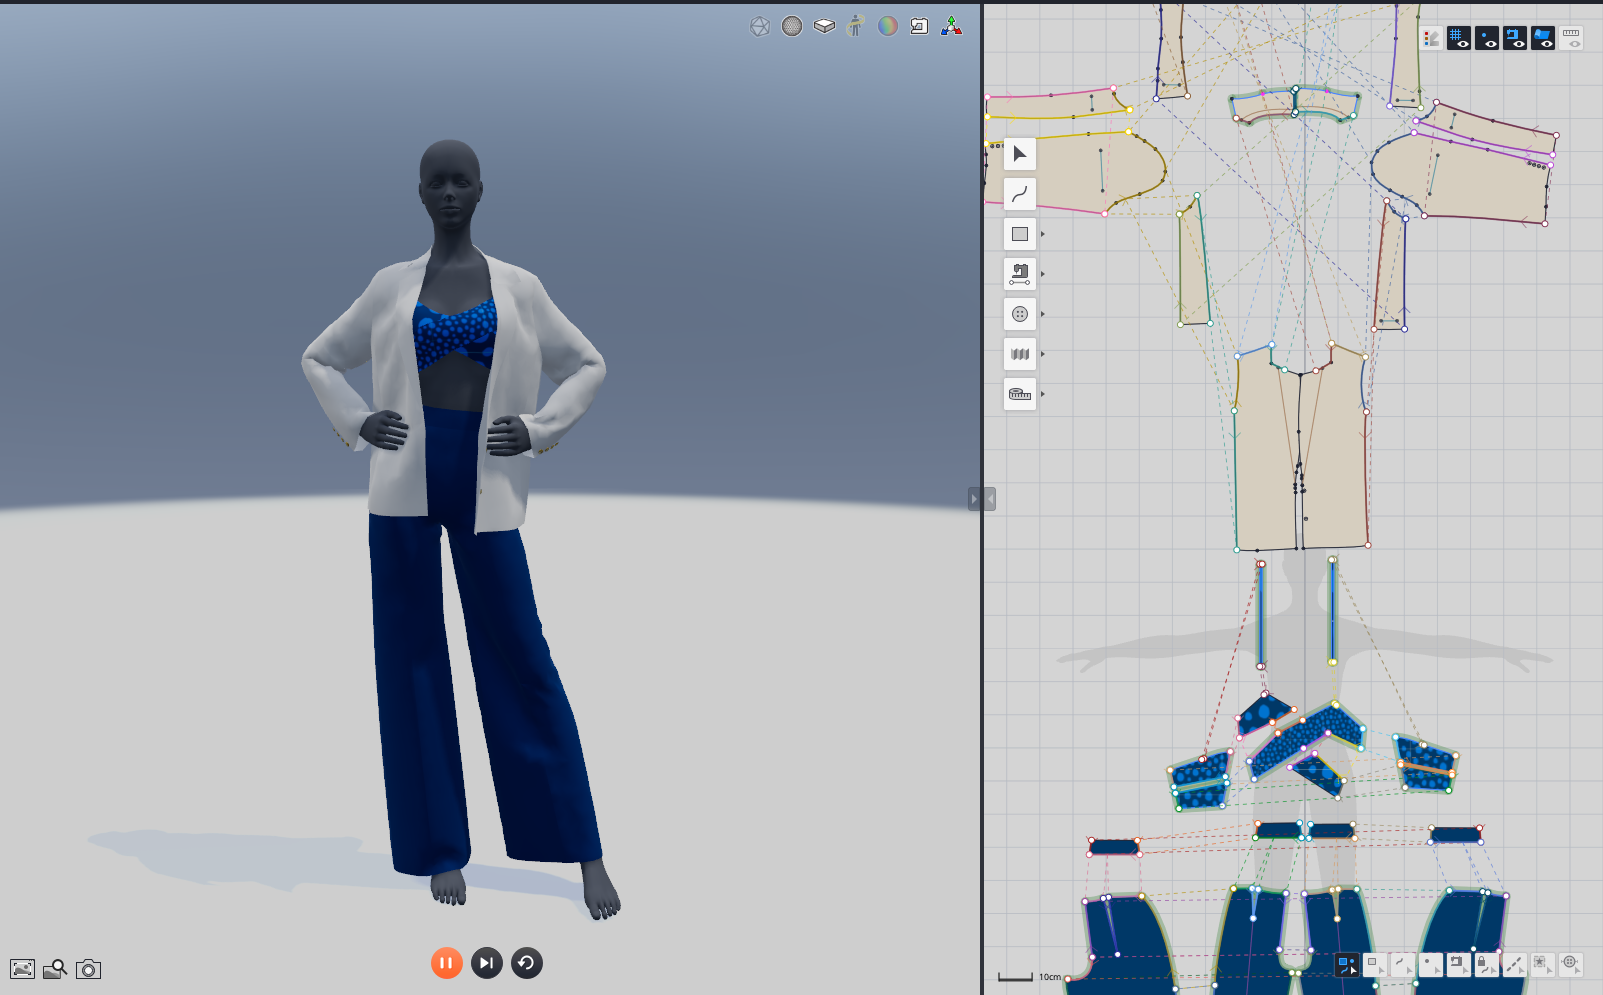The width and height of the screenshot is (1603, 995).
Task: Click the collar pattern piece at top
Action: point(1294,104)
